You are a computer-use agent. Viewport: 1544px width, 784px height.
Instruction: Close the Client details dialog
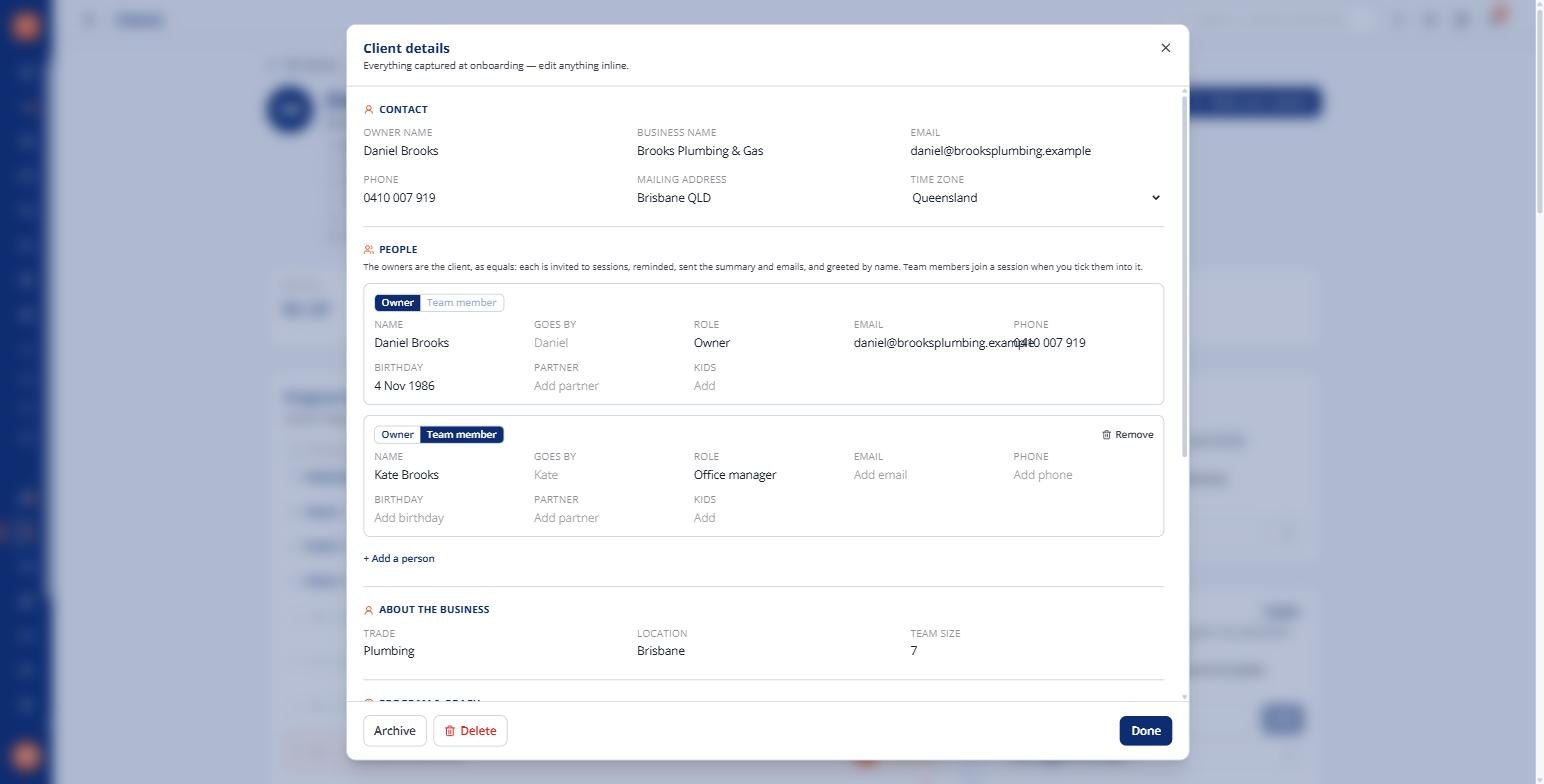(1165, 48)
